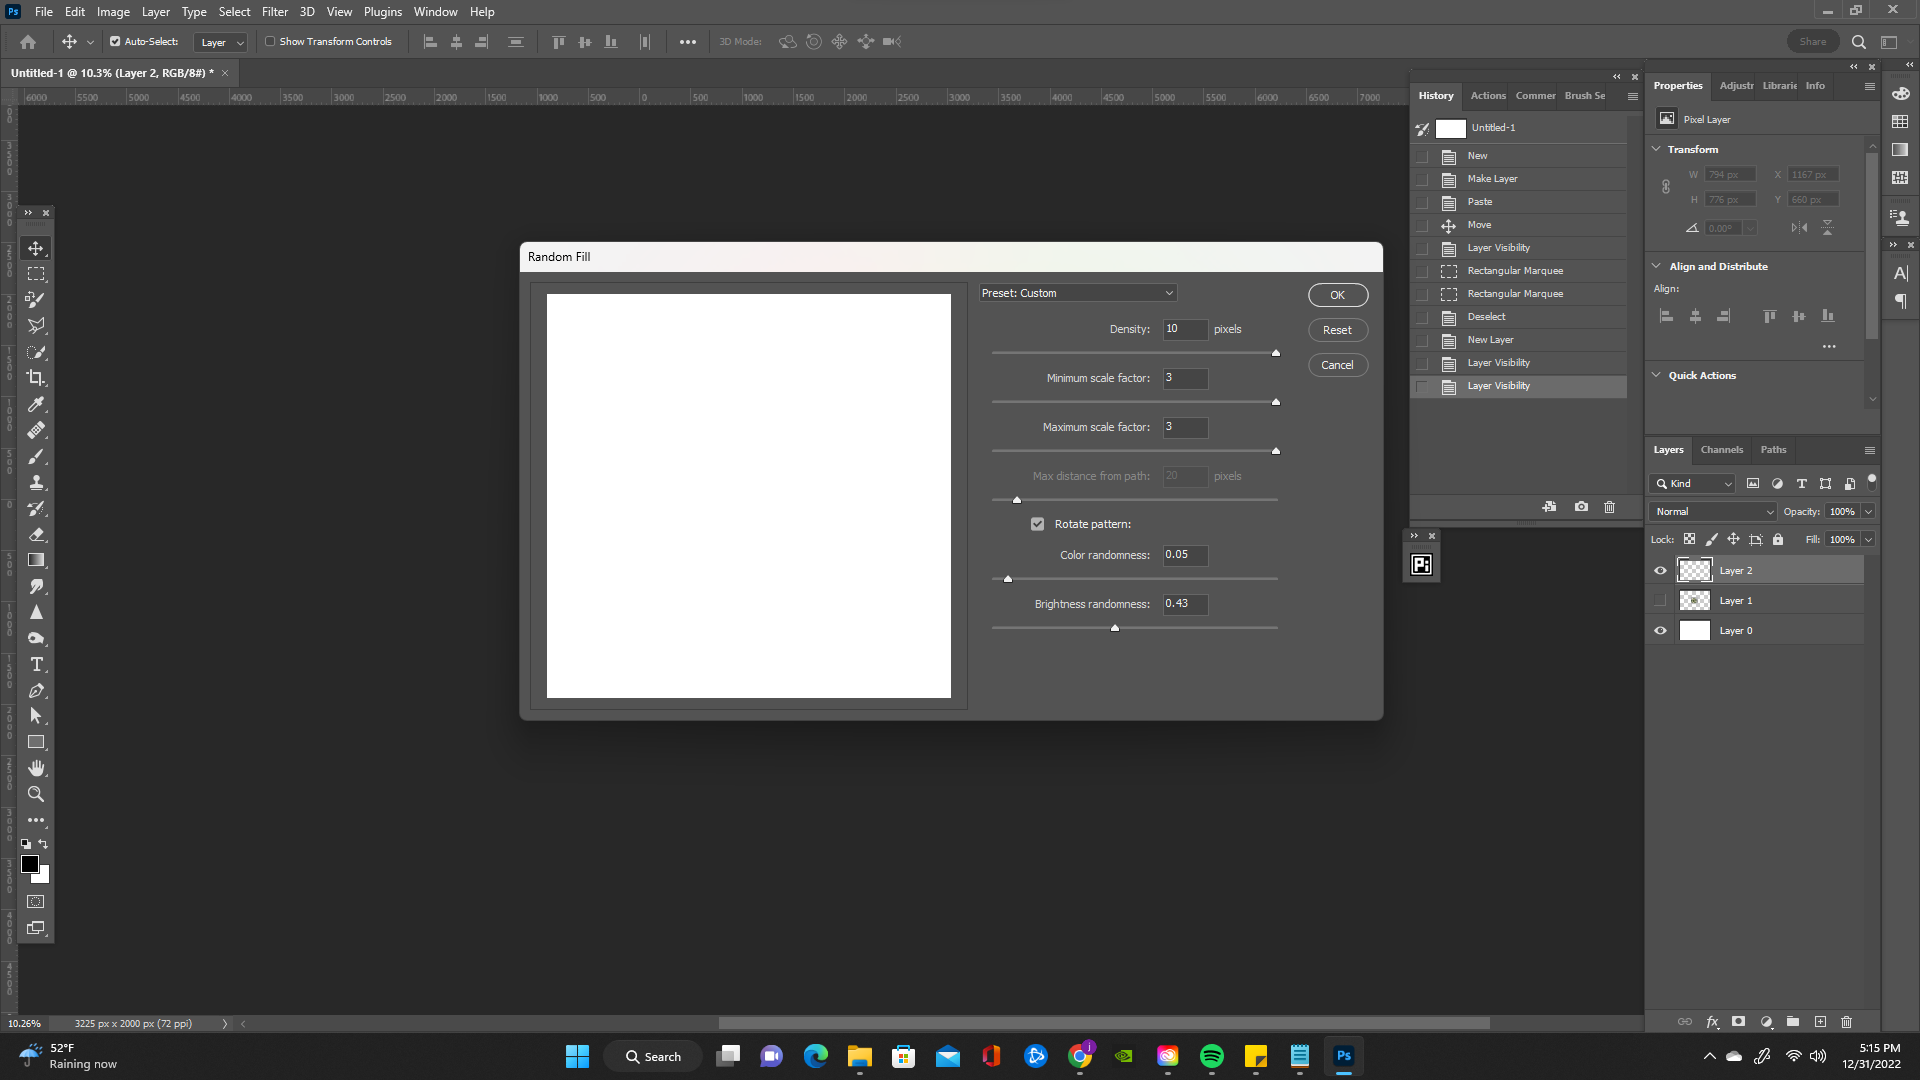This screenshot has height=1080, width=1920.
Task: Select the Hand tool
Action: pyautogui.click(x=36, y=768)
